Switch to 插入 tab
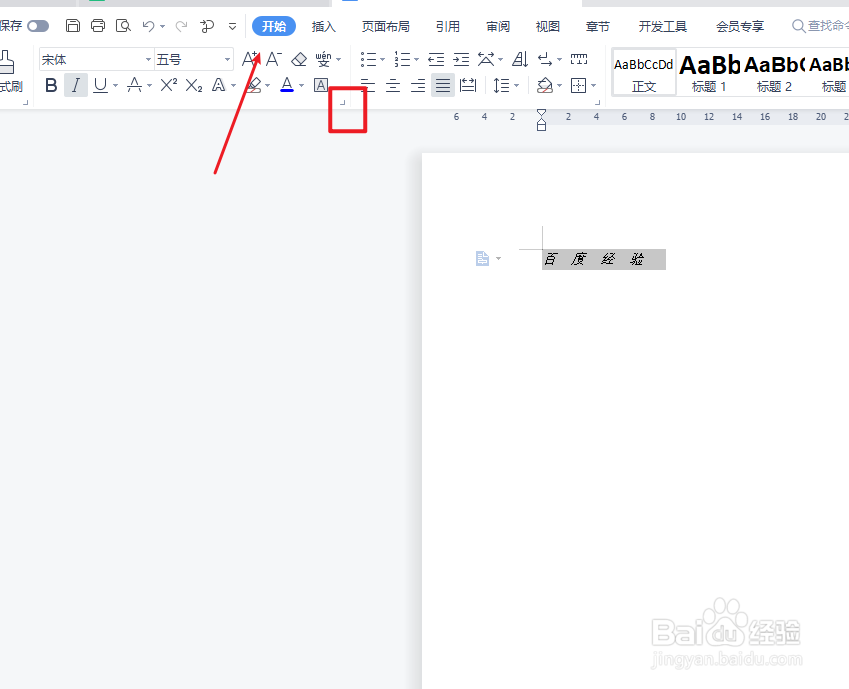Viewport: 849px width, 689px height. (x=324, y=26)
